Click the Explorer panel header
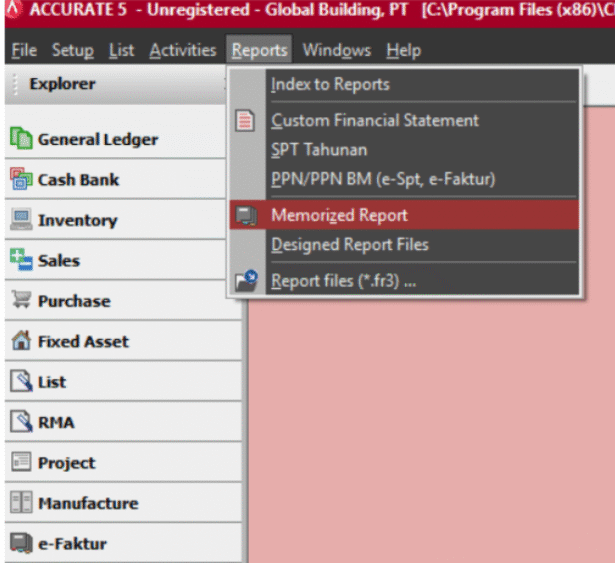The image size is (615, 563). pyautogui.click(x=116, y=84)
